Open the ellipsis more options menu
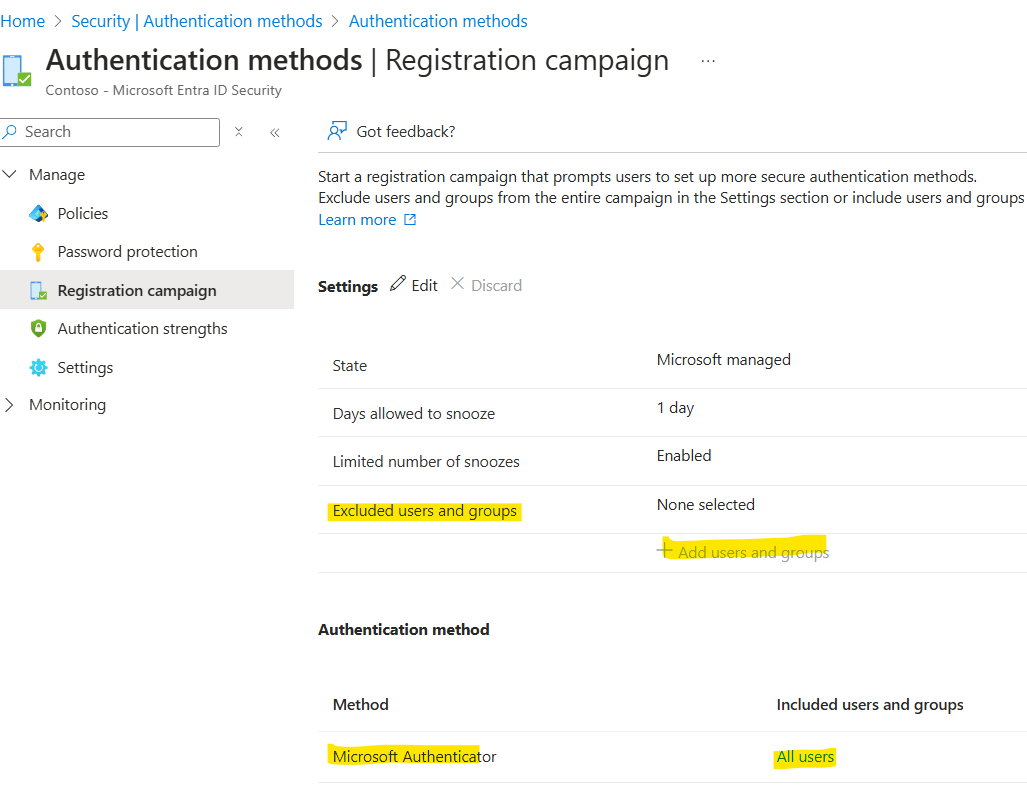This screenshot has width=1027, height=790. pos(708,61)
